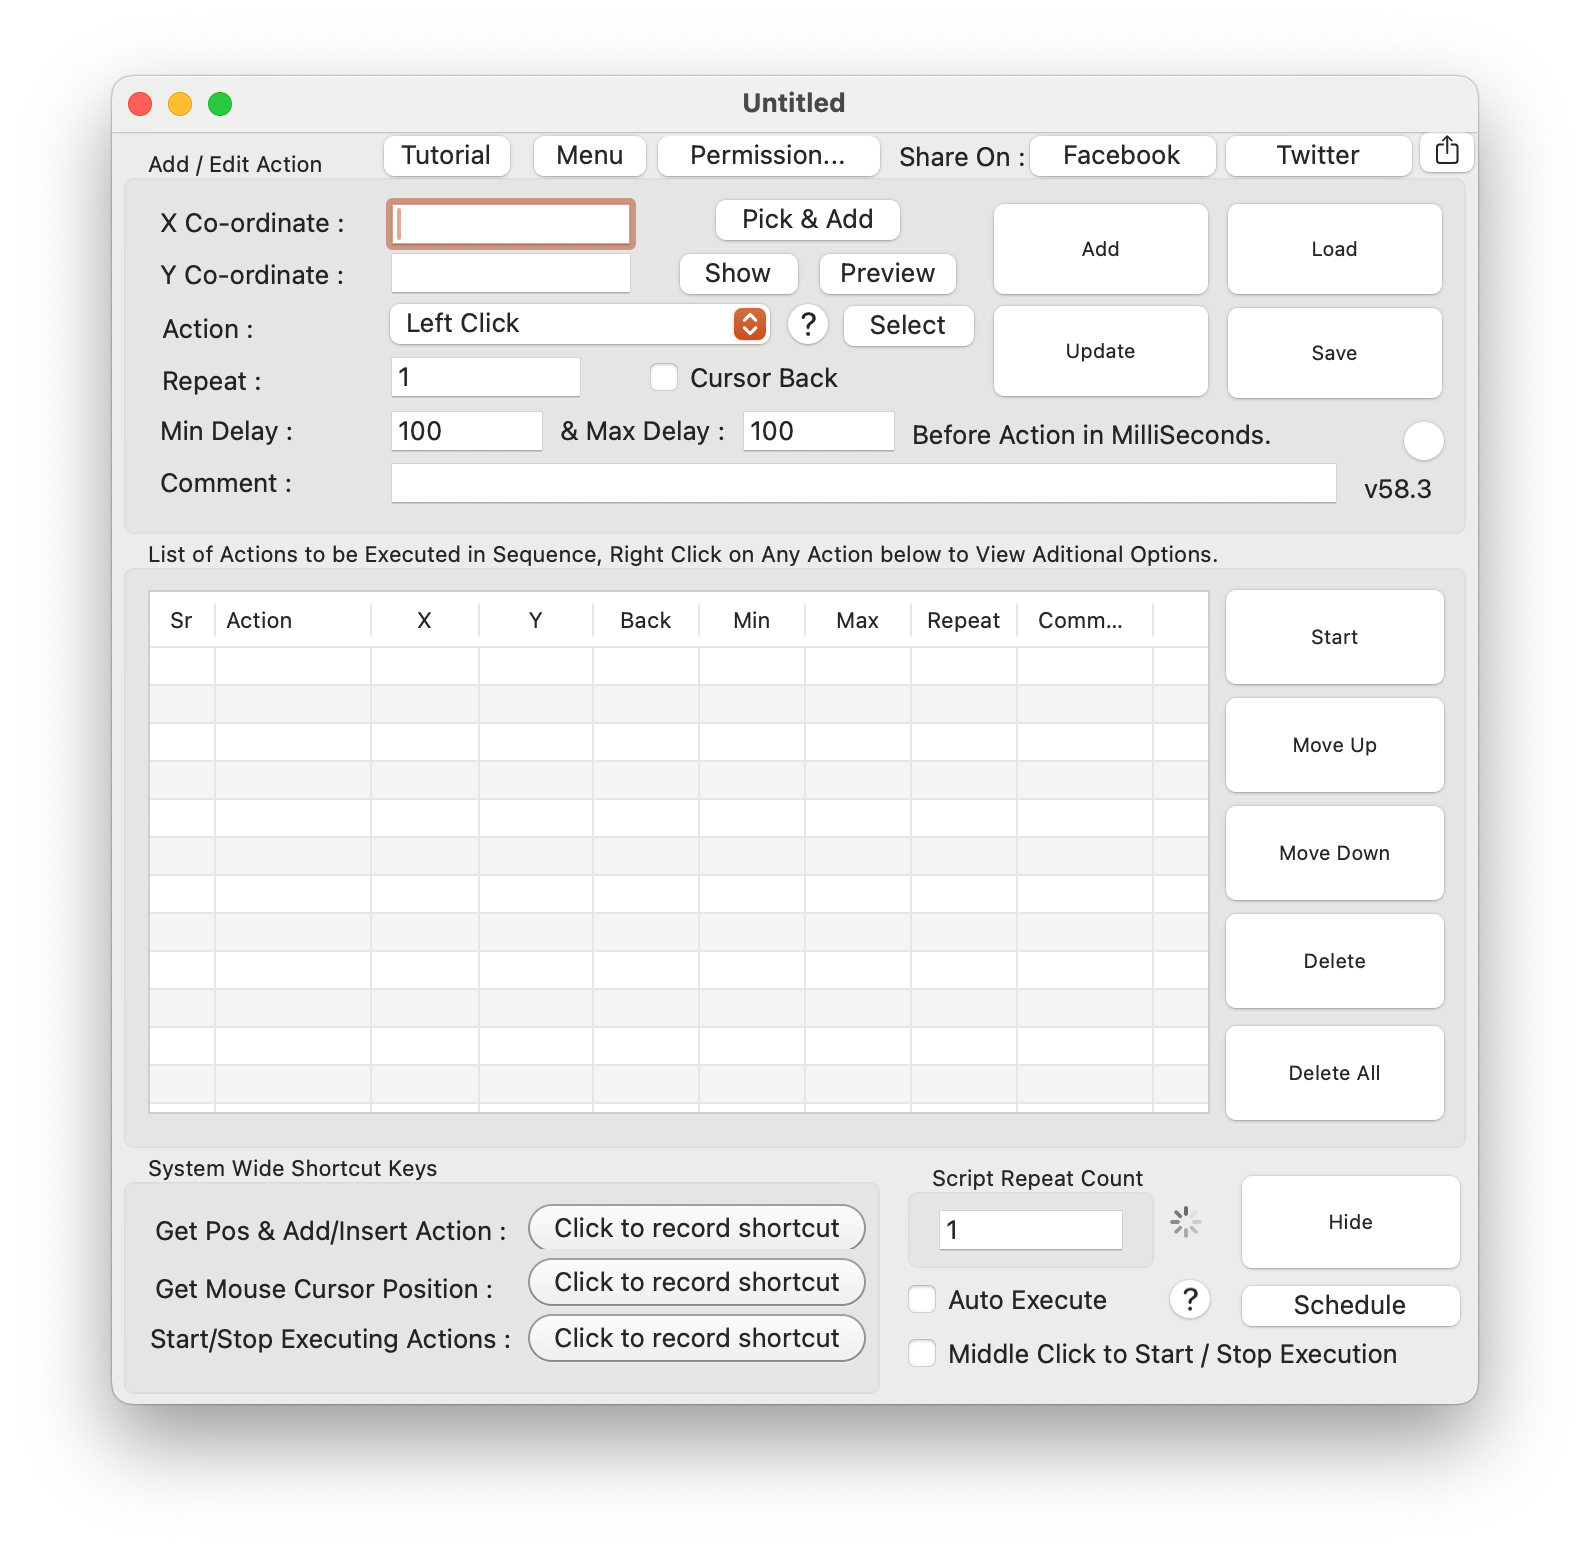Open help question mark next to Action dropdown
The image size is (1590, 1552).
[808, 324]
